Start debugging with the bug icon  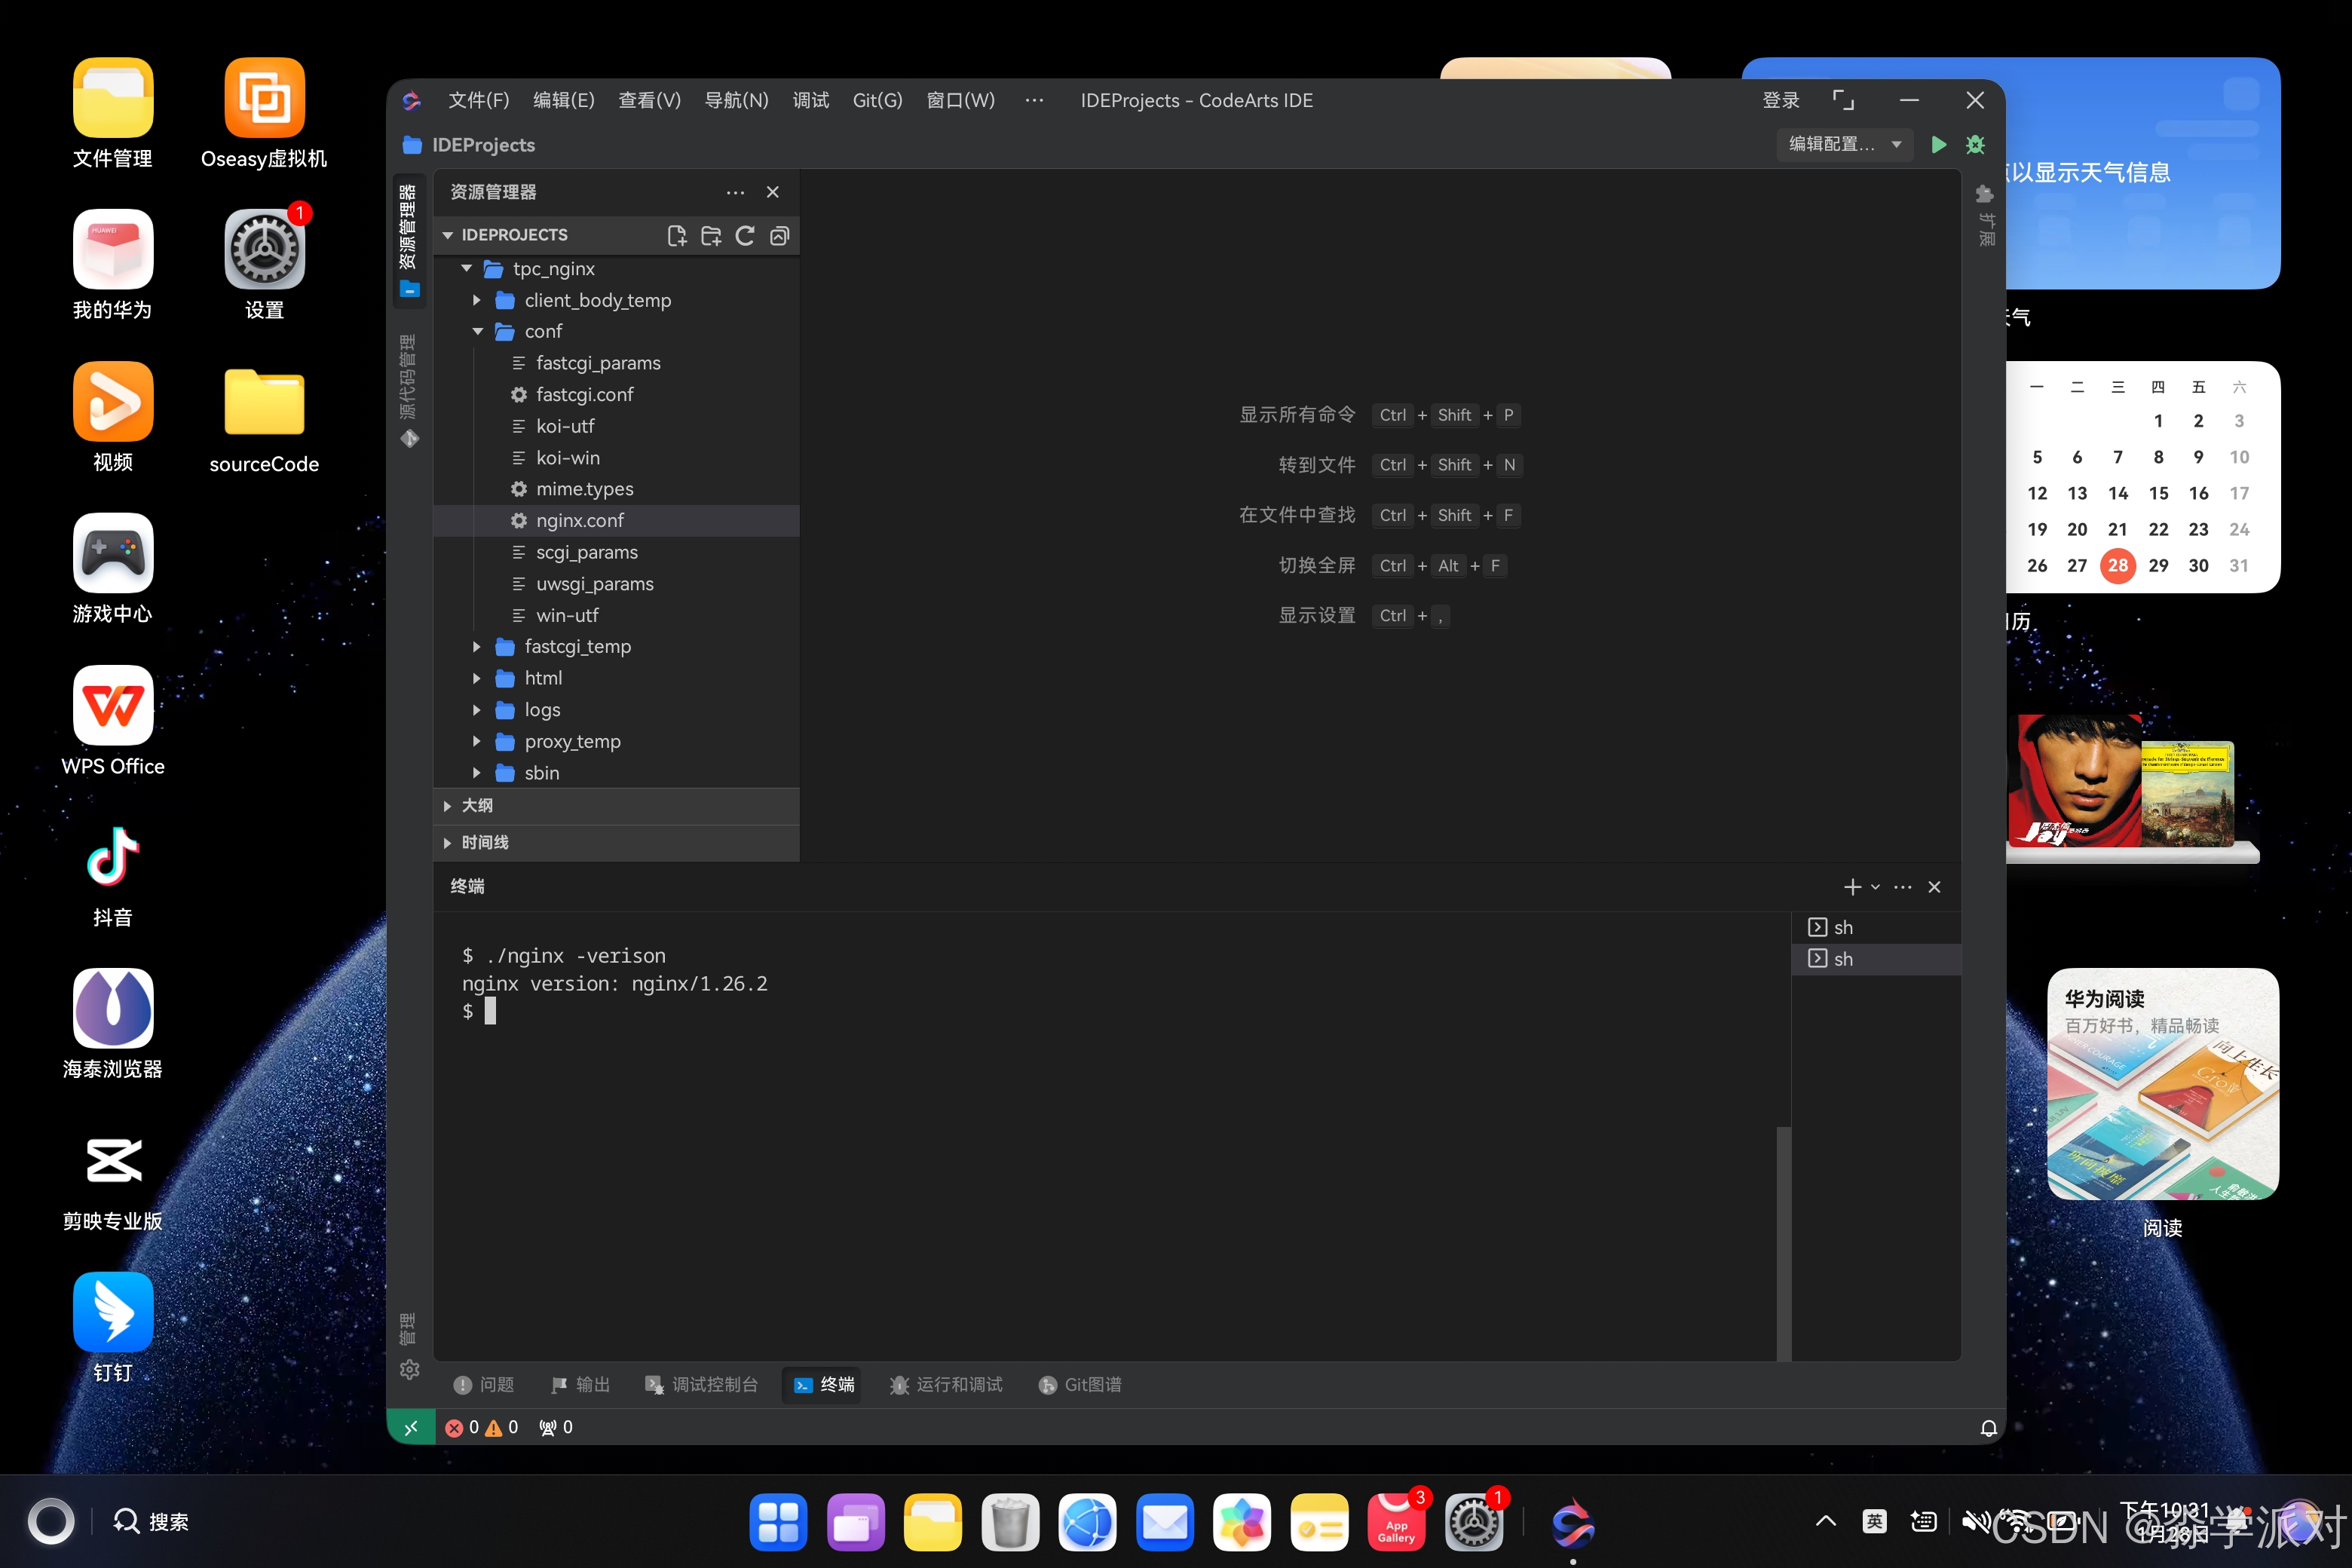pos(1975,144)
